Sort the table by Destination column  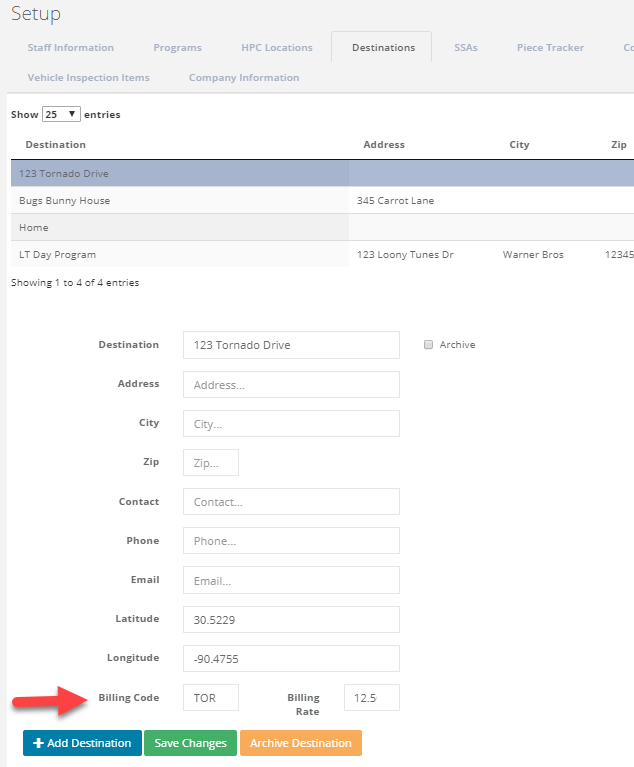tap(56, 145)
